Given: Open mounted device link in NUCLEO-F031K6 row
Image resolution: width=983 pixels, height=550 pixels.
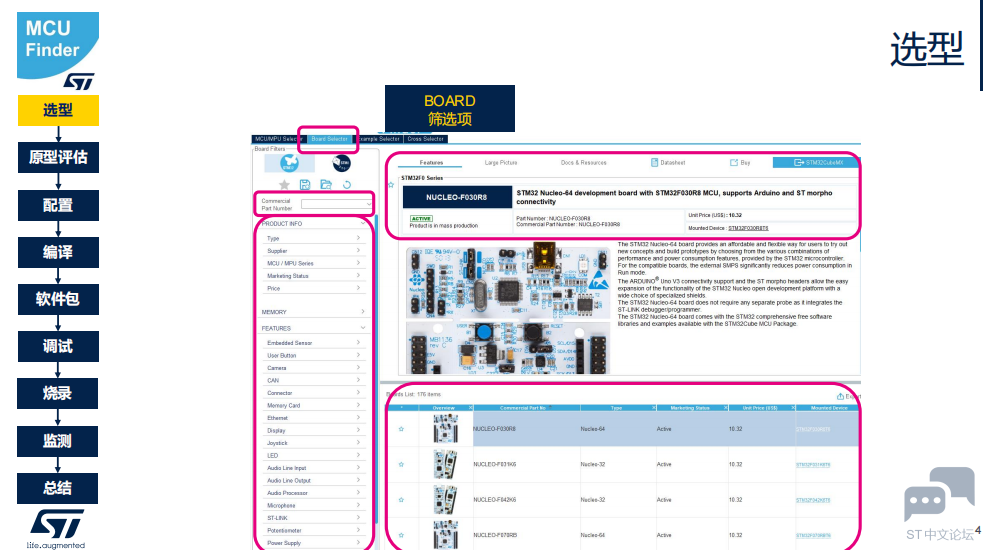Looking at the screenshot, I should click(813, 465).
